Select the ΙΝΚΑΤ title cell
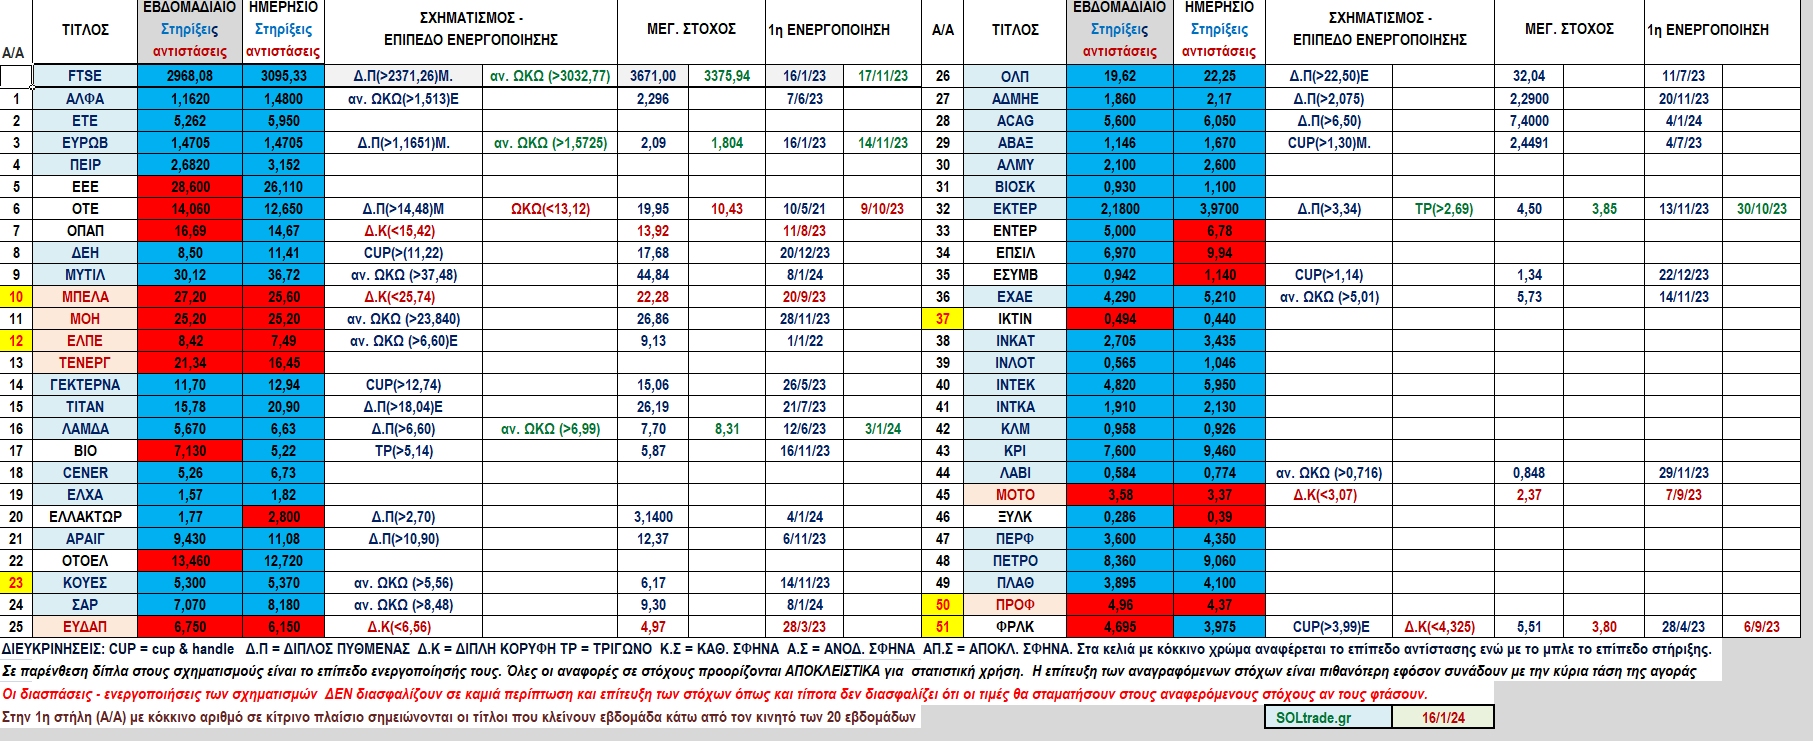Viewport: 1813px width, 741px height. click(x=1015, y=341)
